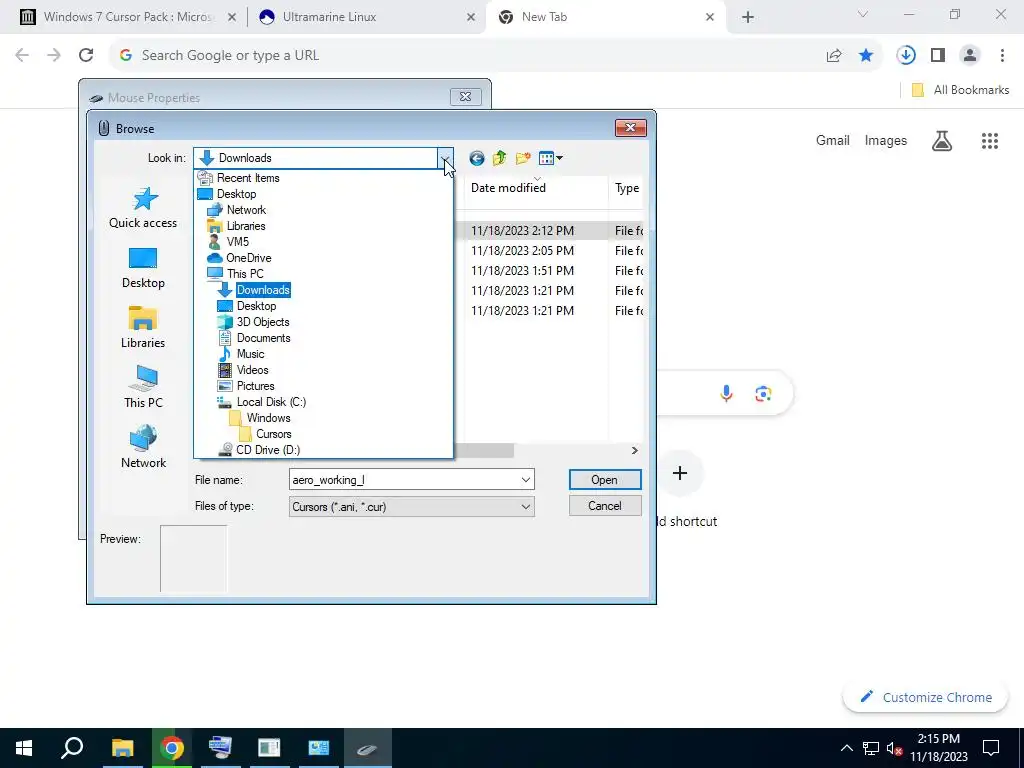Close the Browse dialog window
This screenshot has height=768, width=1024.
tap(630, 128)
